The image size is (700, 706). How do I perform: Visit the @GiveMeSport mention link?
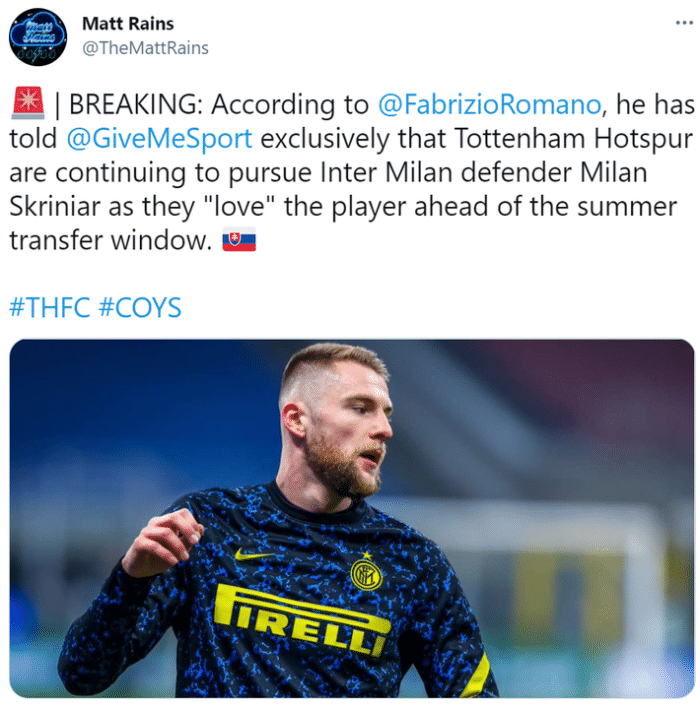(x=159, y=139)
